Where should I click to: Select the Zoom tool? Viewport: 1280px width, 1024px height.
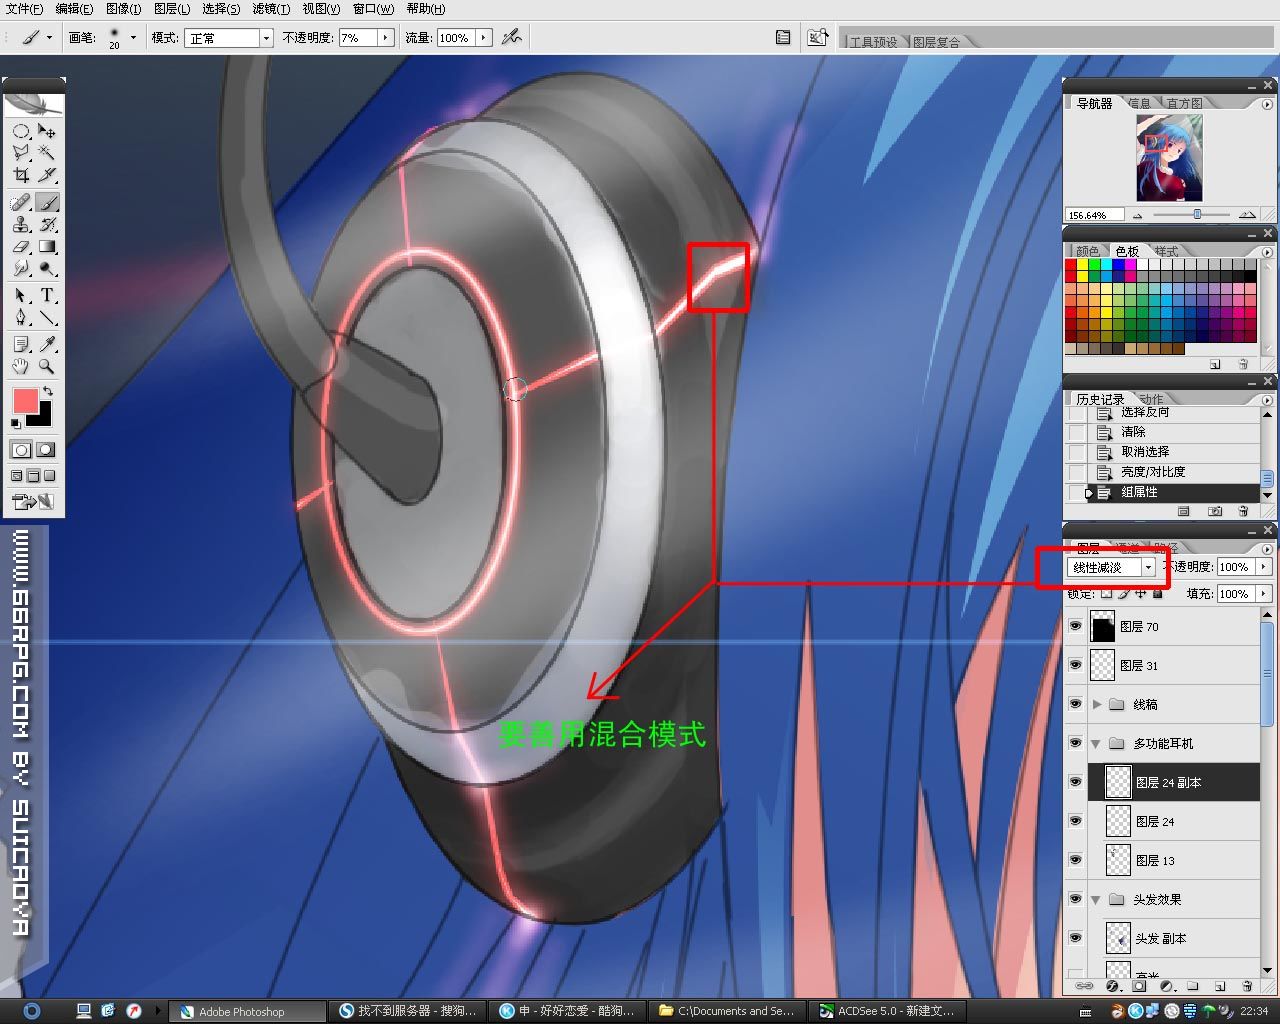click(x=47, y=367)
